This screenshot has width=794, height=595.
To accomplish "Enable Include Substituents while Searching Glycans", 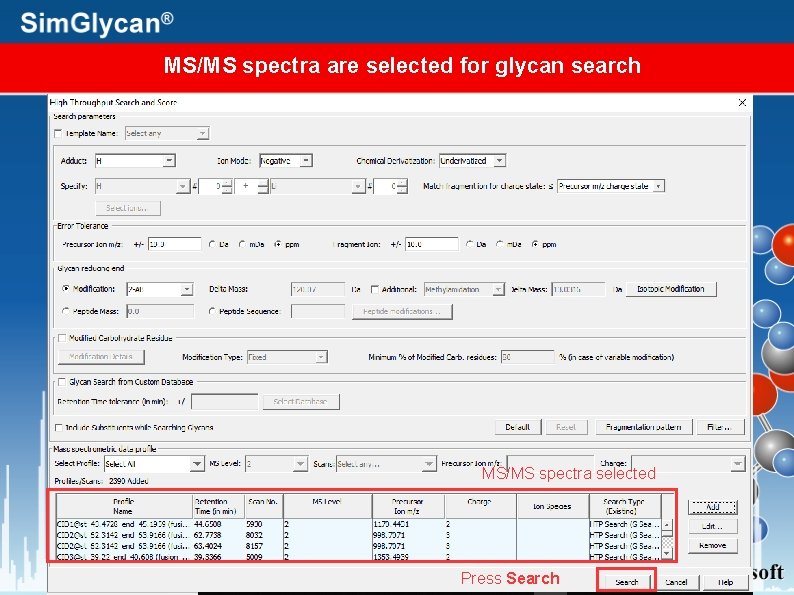I will coord(58,427).
